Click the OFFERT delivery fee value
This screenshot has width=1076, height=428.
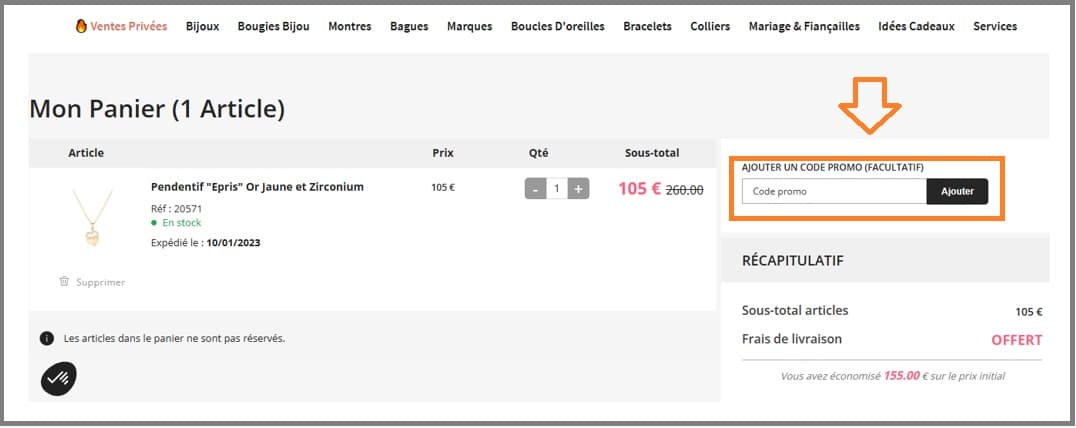click(x=1016, y=340)
